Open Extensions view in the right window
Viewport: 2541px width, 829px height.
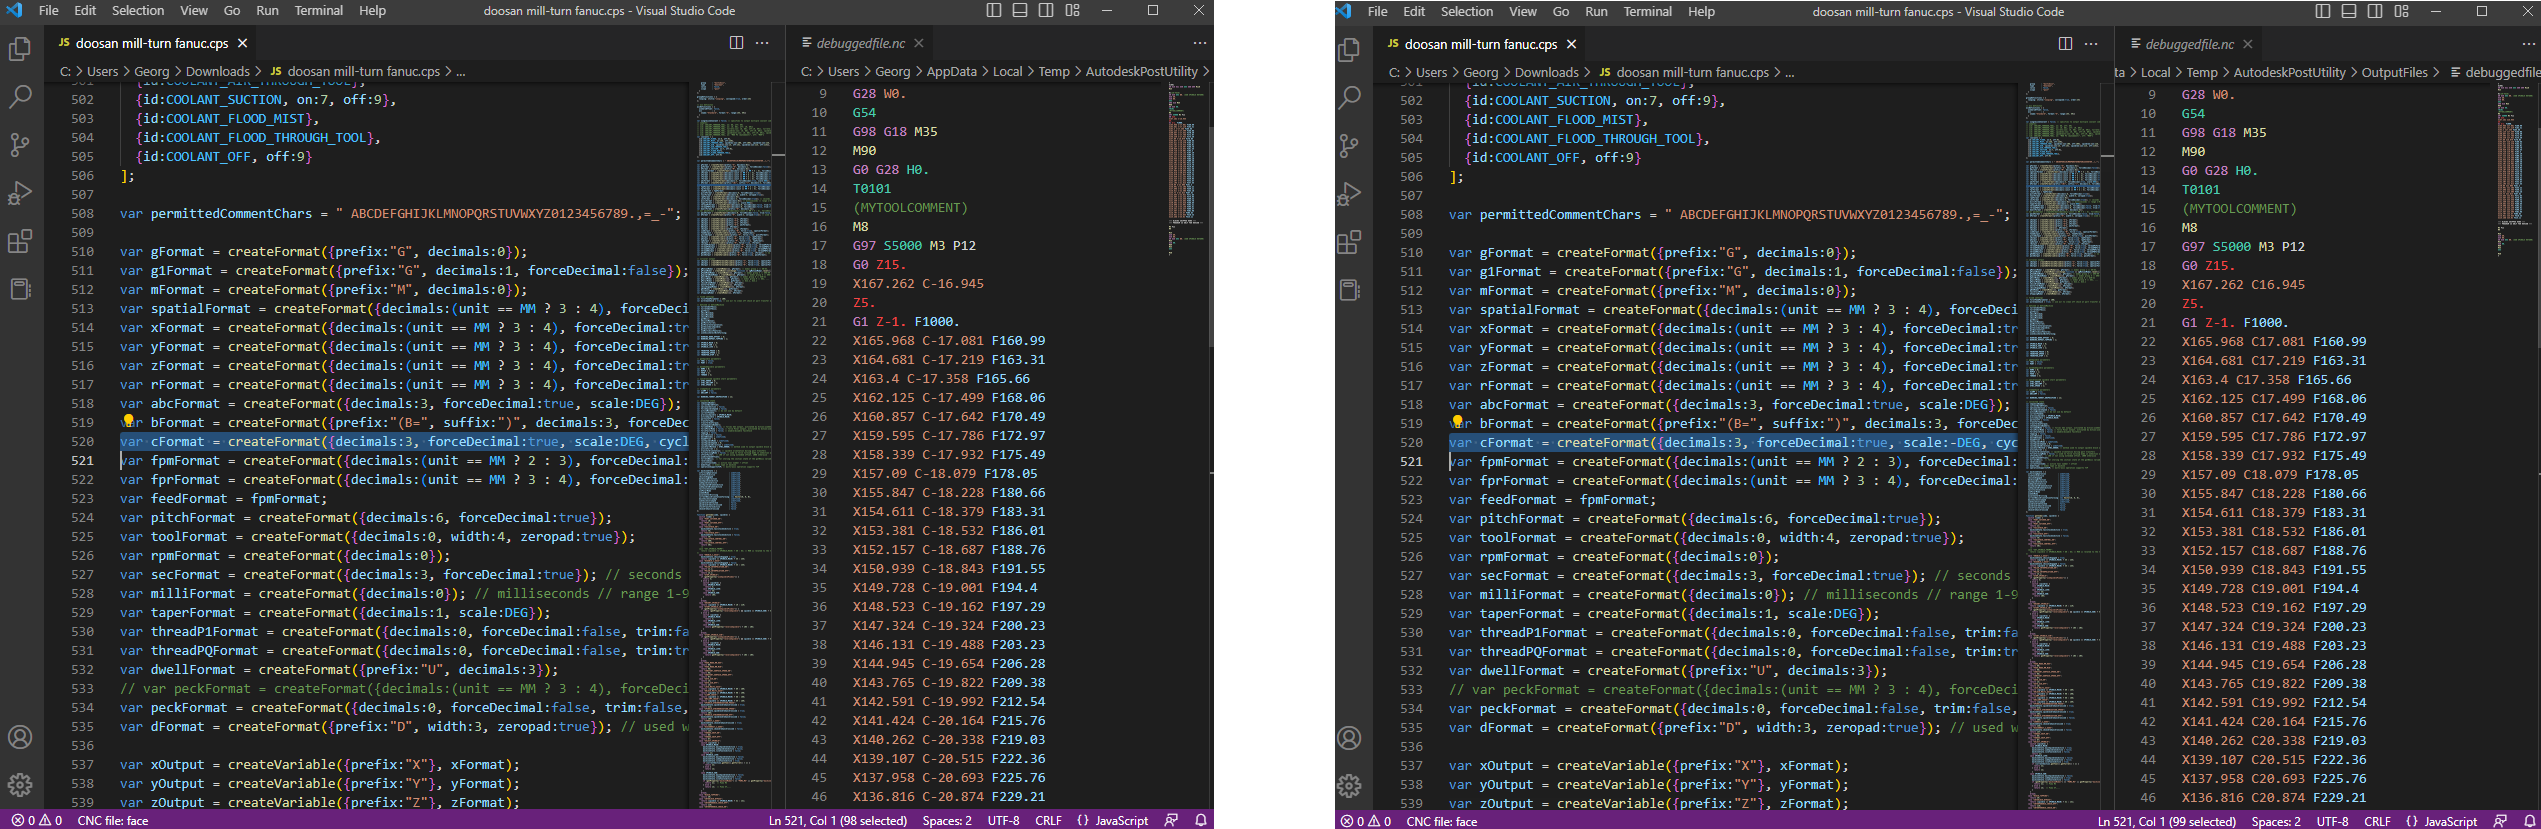point(1349,242)
